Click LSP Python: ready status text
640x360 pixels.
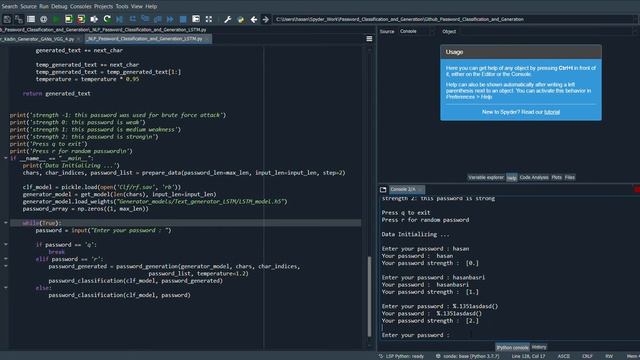(404, 356)
